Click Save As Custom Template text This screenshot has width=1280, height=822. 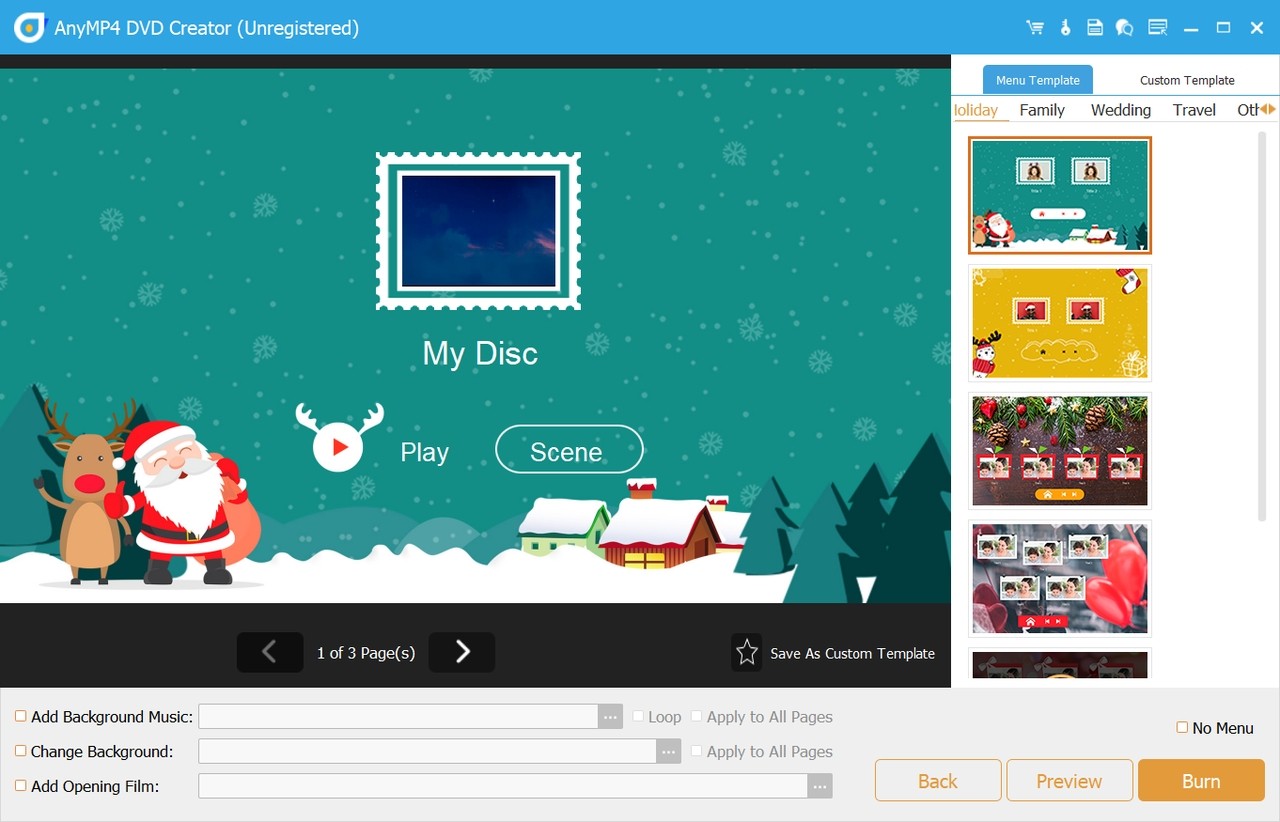point(852,653)
